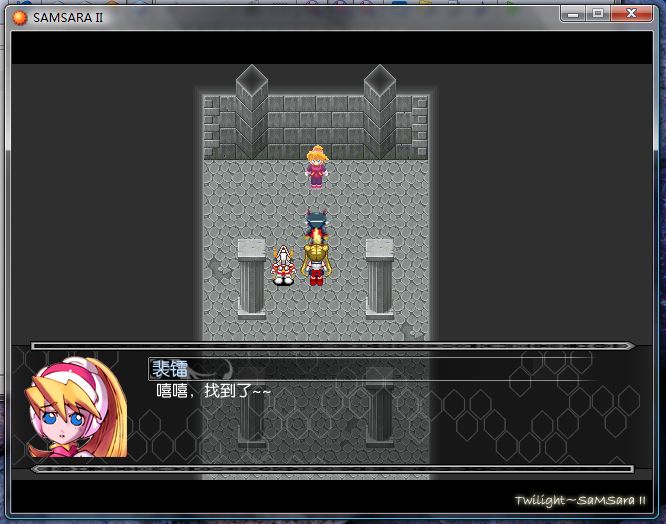This screenshot has height=524, width=666.
Task: Click the golden-haired red-booted character sprite
Action: [x=316, y=263]
